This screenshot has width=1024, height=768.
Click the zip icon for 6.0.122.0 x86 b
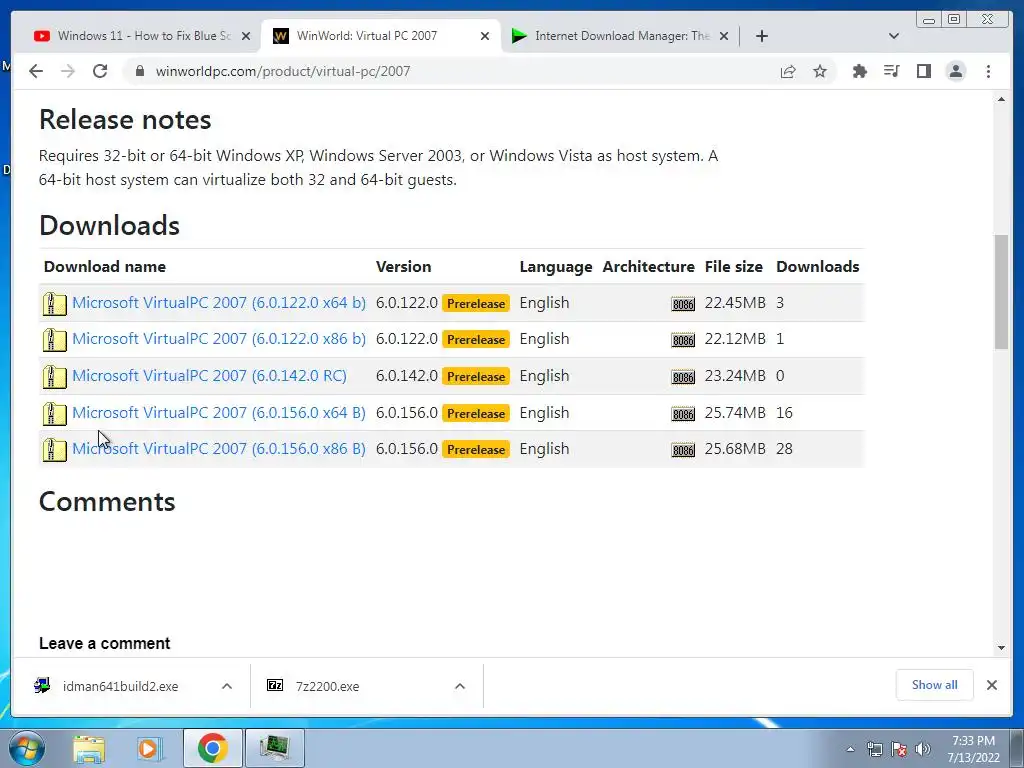point(54,340)
